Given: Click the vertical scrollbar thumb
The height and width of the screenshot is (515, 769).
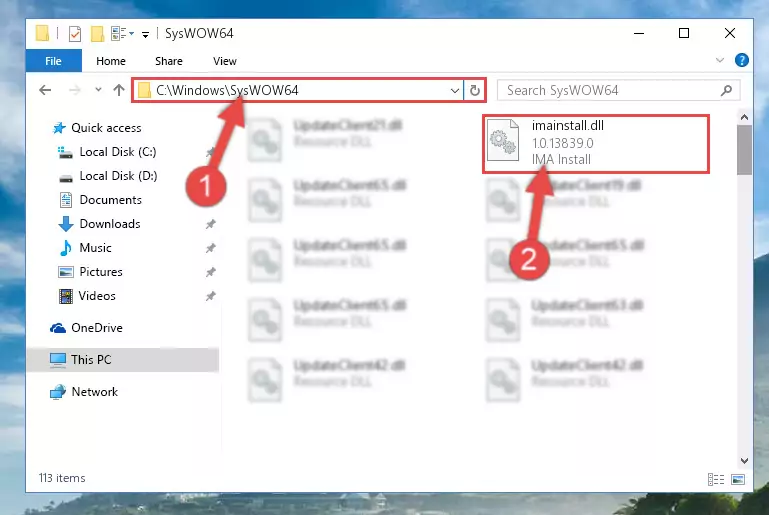Looking at the screenshot, I should (x=744, y=150).
